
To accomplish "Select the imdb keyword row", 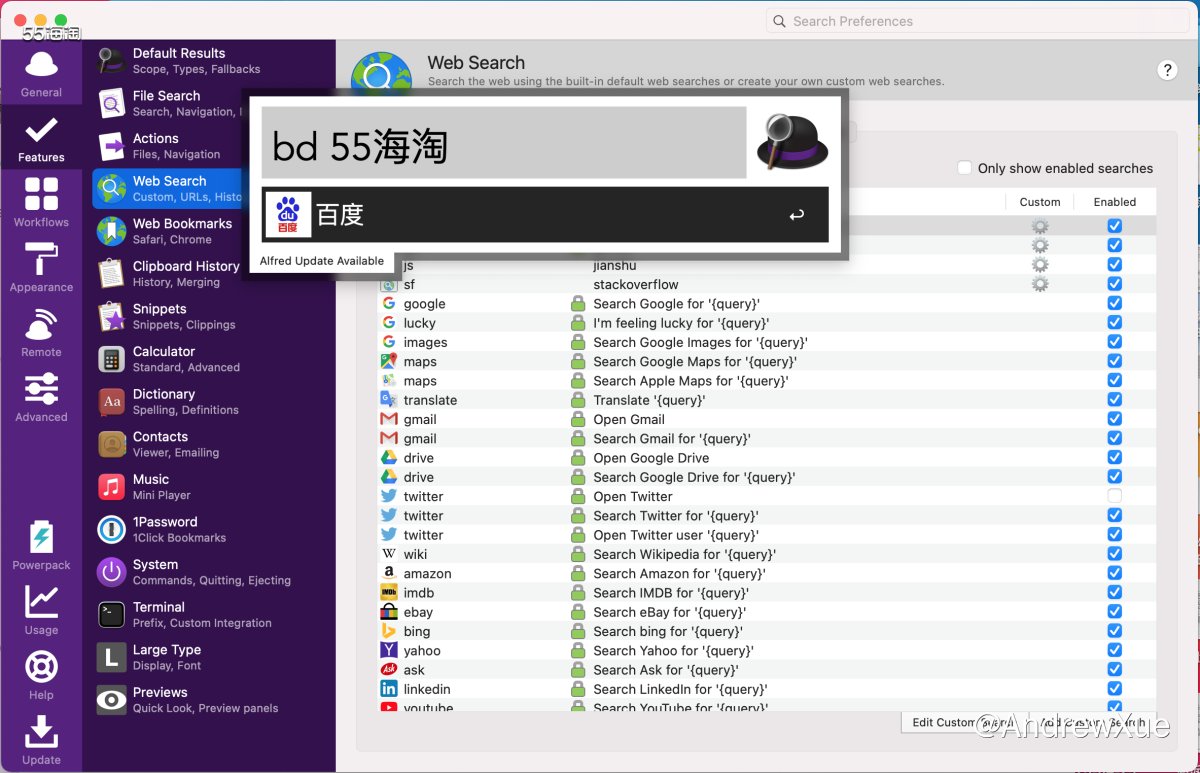I will point(766,593).
